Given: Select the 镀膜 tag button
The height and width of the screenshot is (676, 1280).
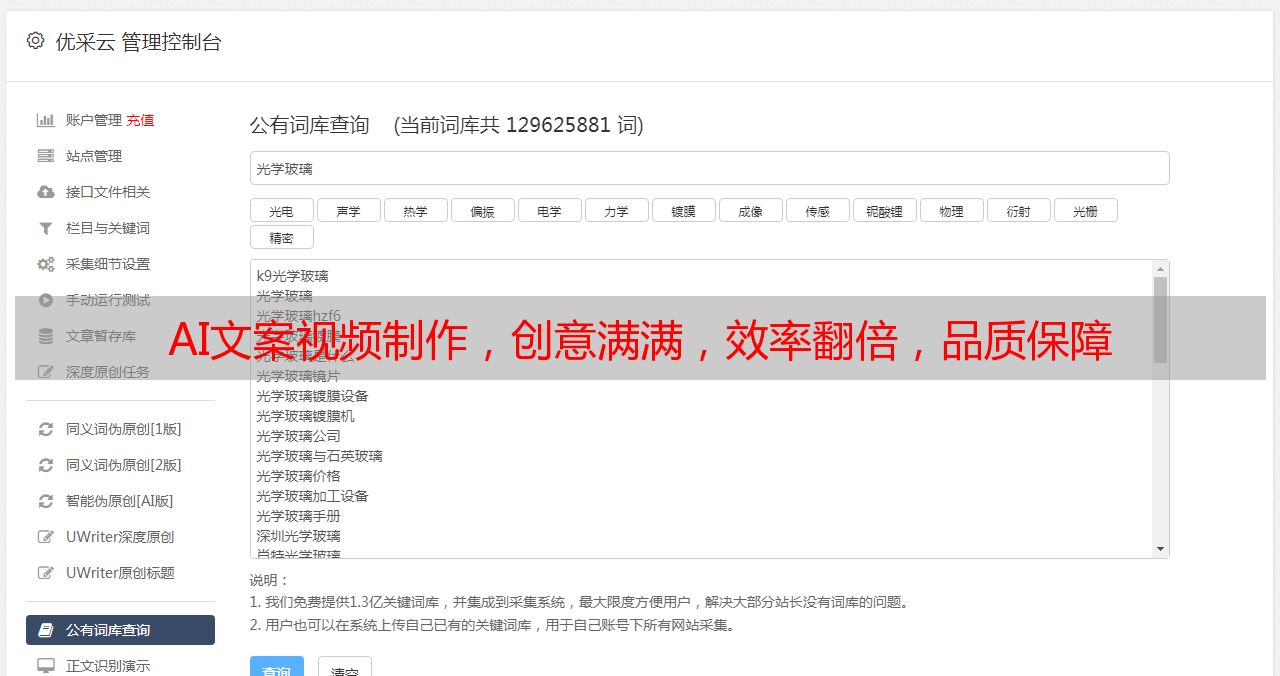Looking at the screenshot, I should click(683, 210).
